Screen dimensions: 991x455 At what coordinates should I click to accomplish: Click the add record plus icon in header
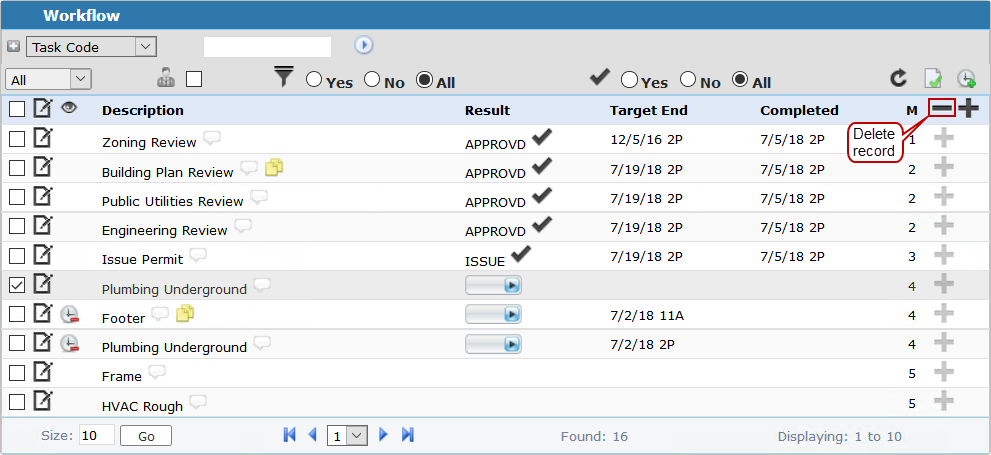point(968,109)
